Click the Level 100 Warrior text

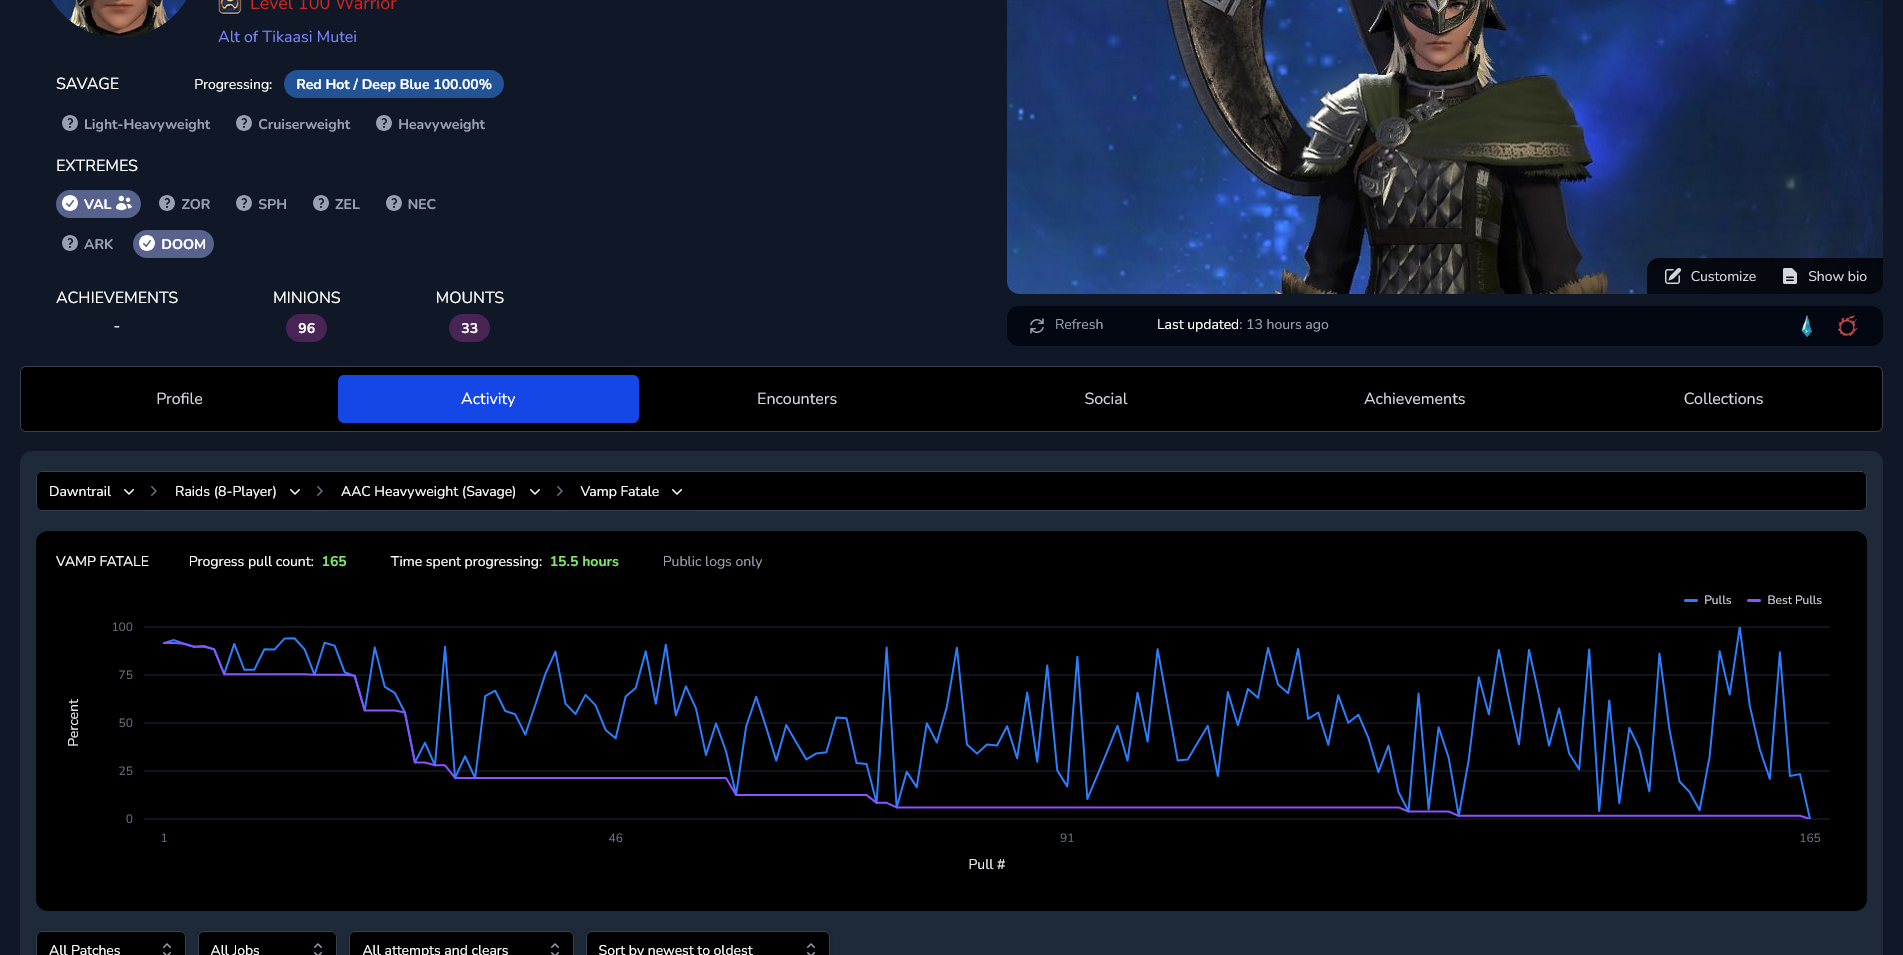[x=323, y=5]
